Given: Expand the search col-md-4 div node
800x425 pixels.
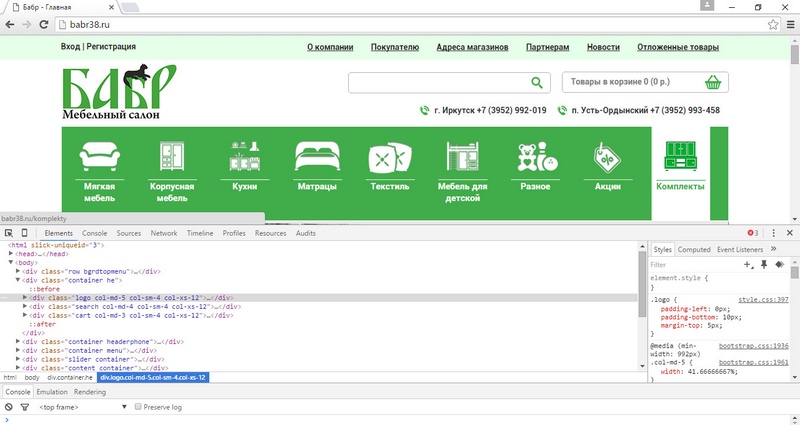Looking at the screenshot, I should tap(26, 307).
